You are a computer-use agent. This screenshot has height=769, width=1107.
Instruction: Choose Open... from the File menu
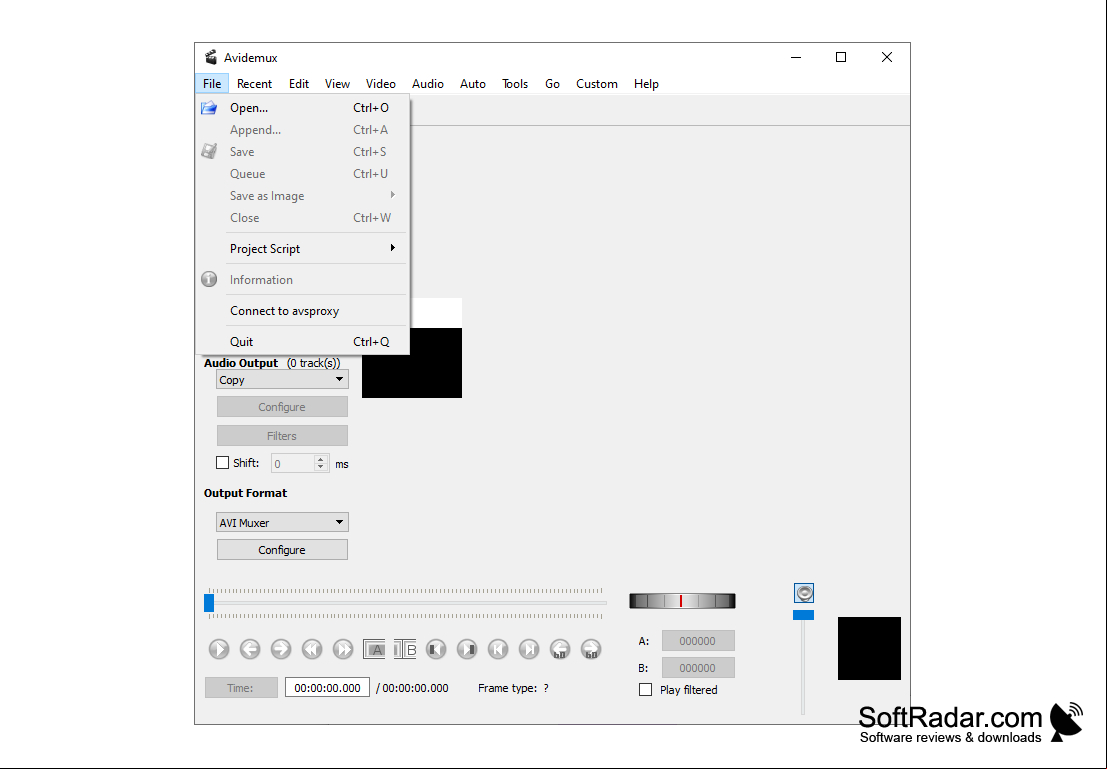pyautogui.click(x=303, y=108)
